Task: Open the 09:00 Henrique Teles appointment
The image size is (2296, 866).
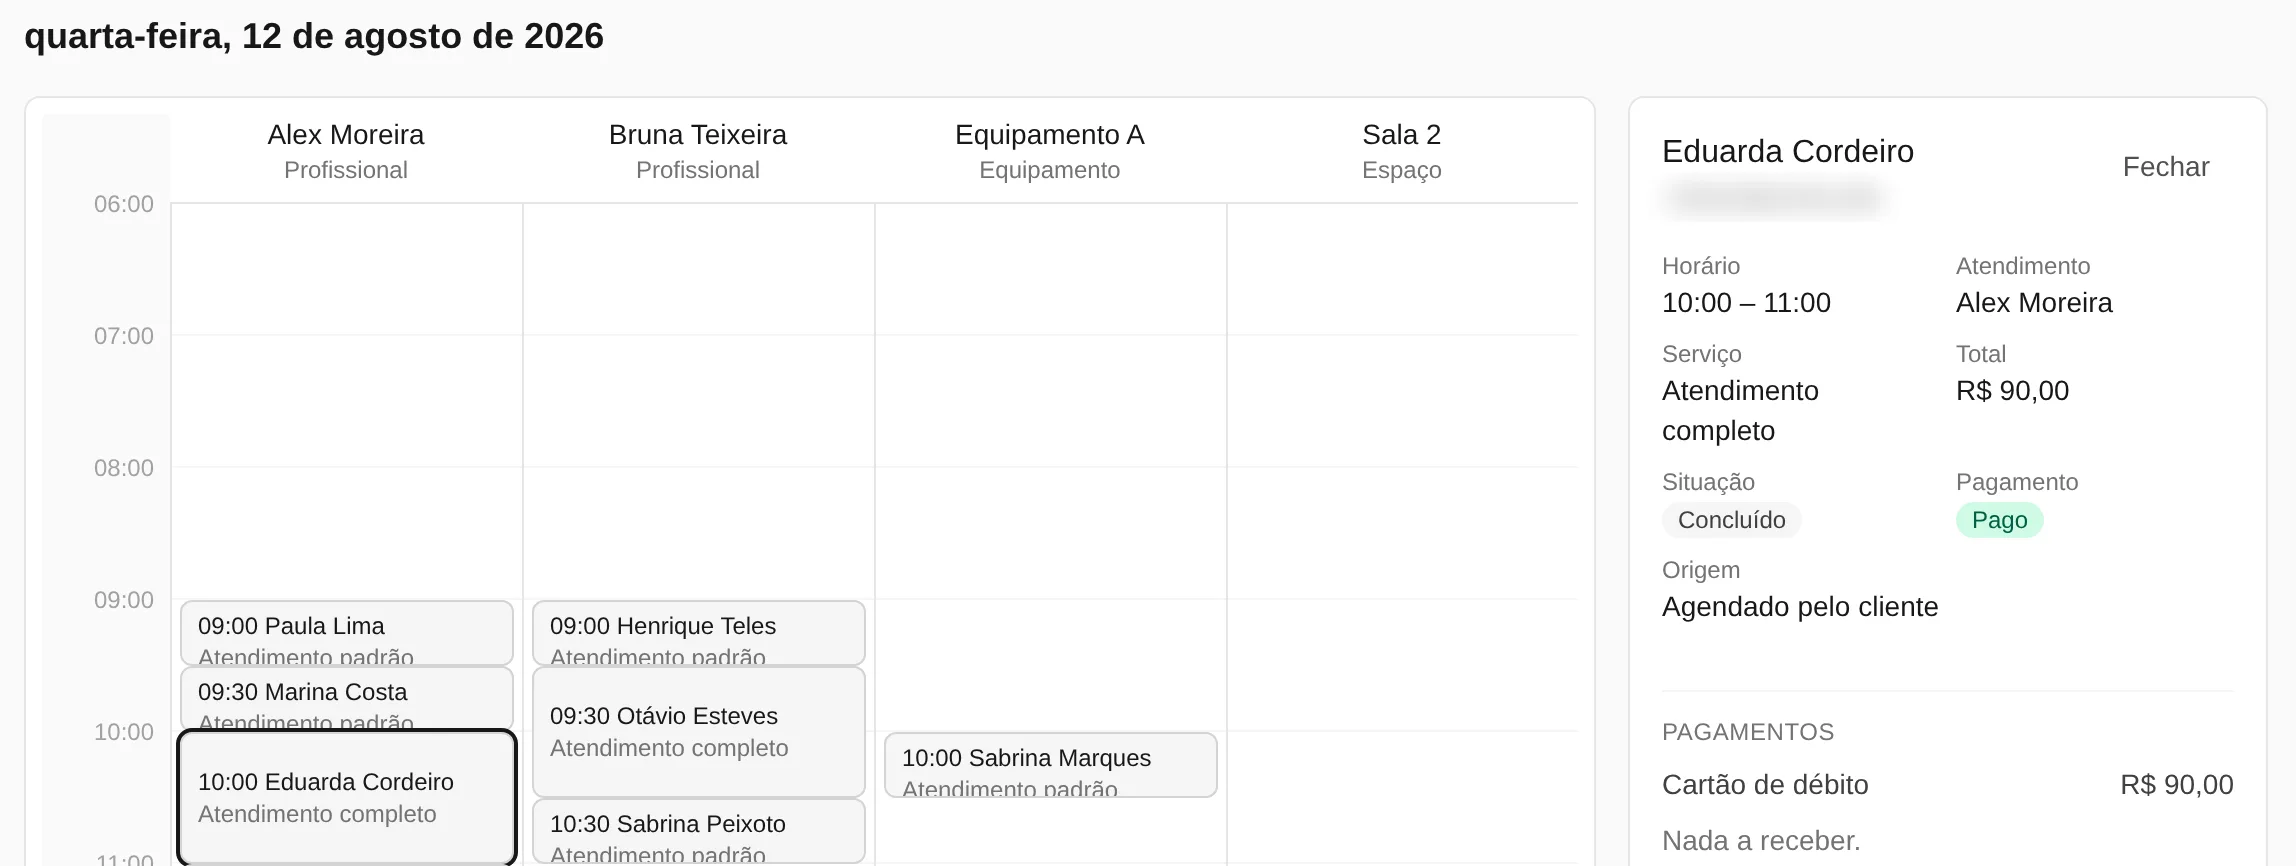Action: [x=699, y=633]
